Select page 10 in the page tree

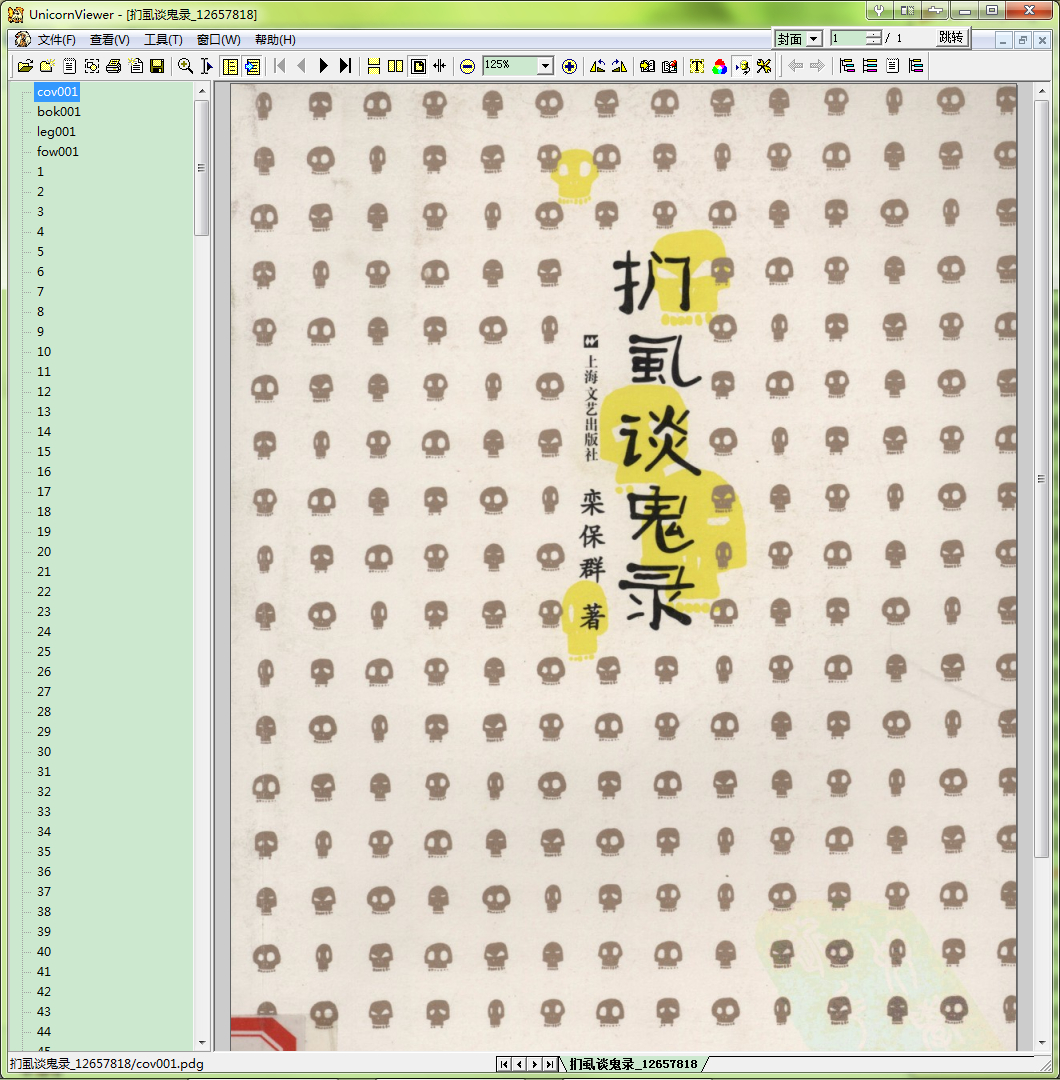(x=44, y=351)
